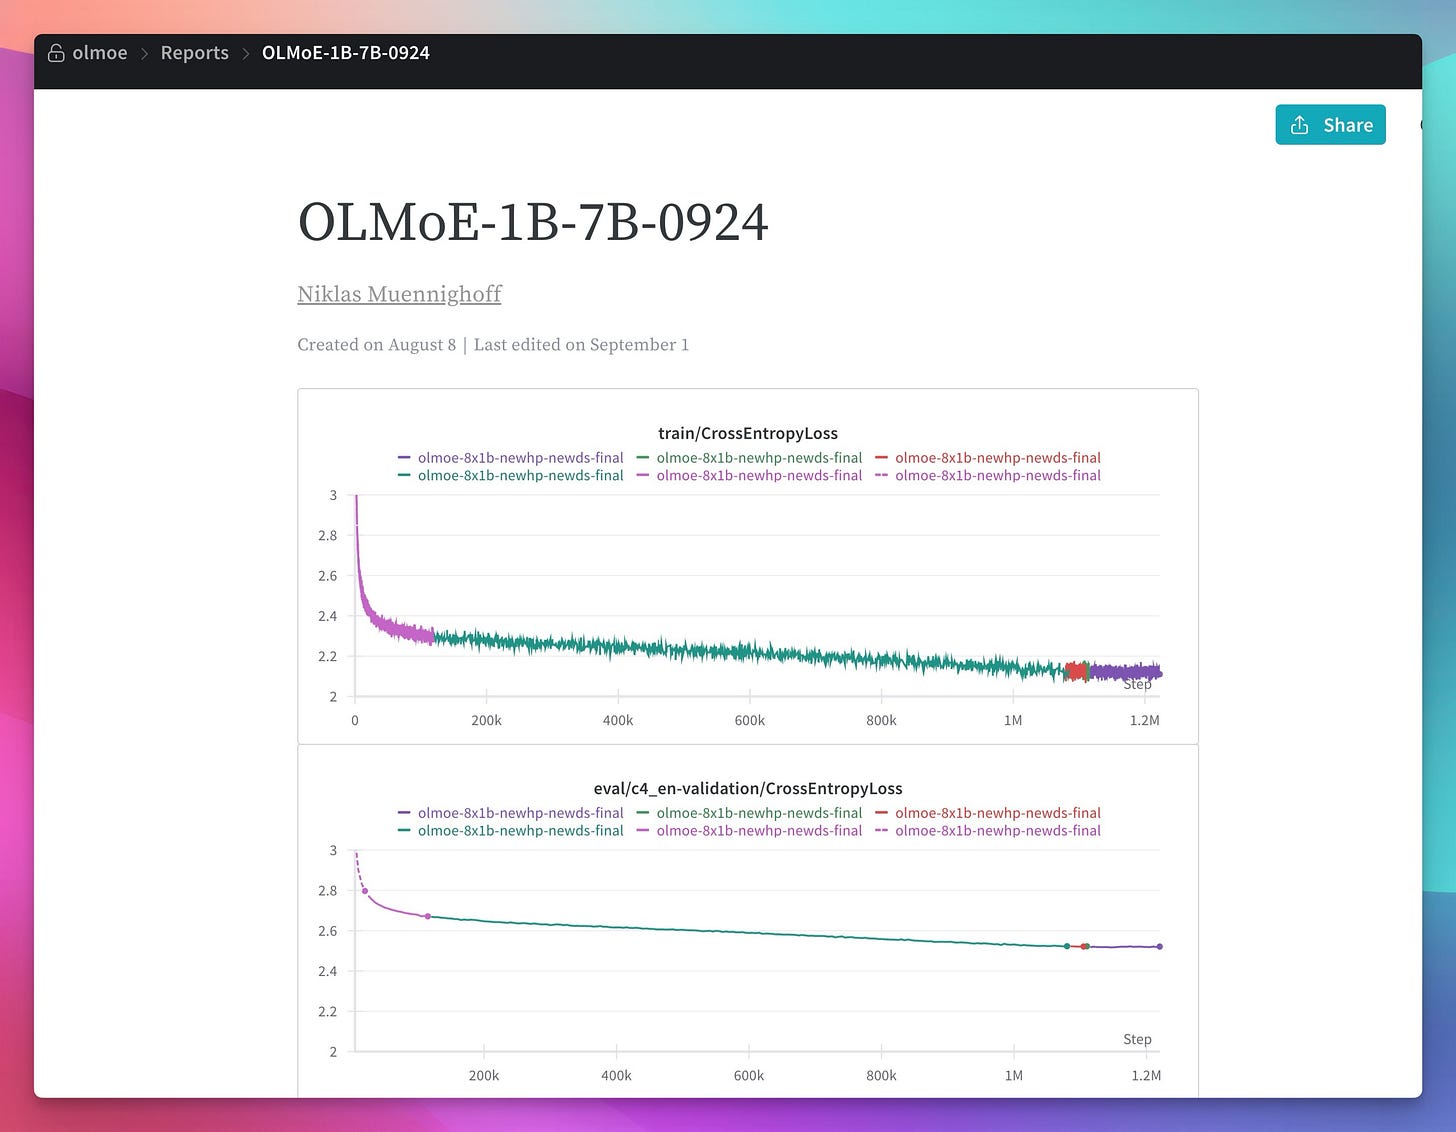Click pink data point near 2.8 in eval chart
1456x1132 pixels.
coord(365,891)
